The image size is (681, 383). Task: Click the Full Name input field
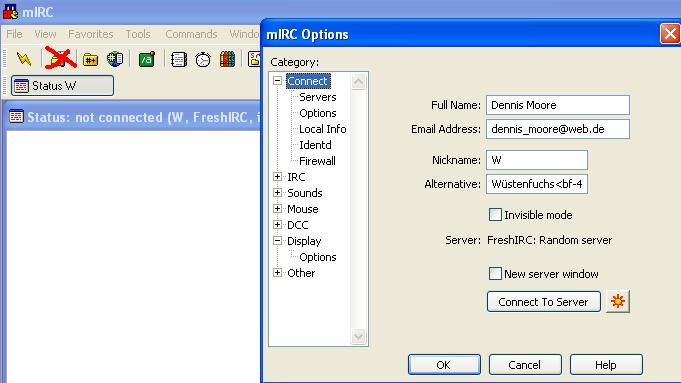click(558, 105)
